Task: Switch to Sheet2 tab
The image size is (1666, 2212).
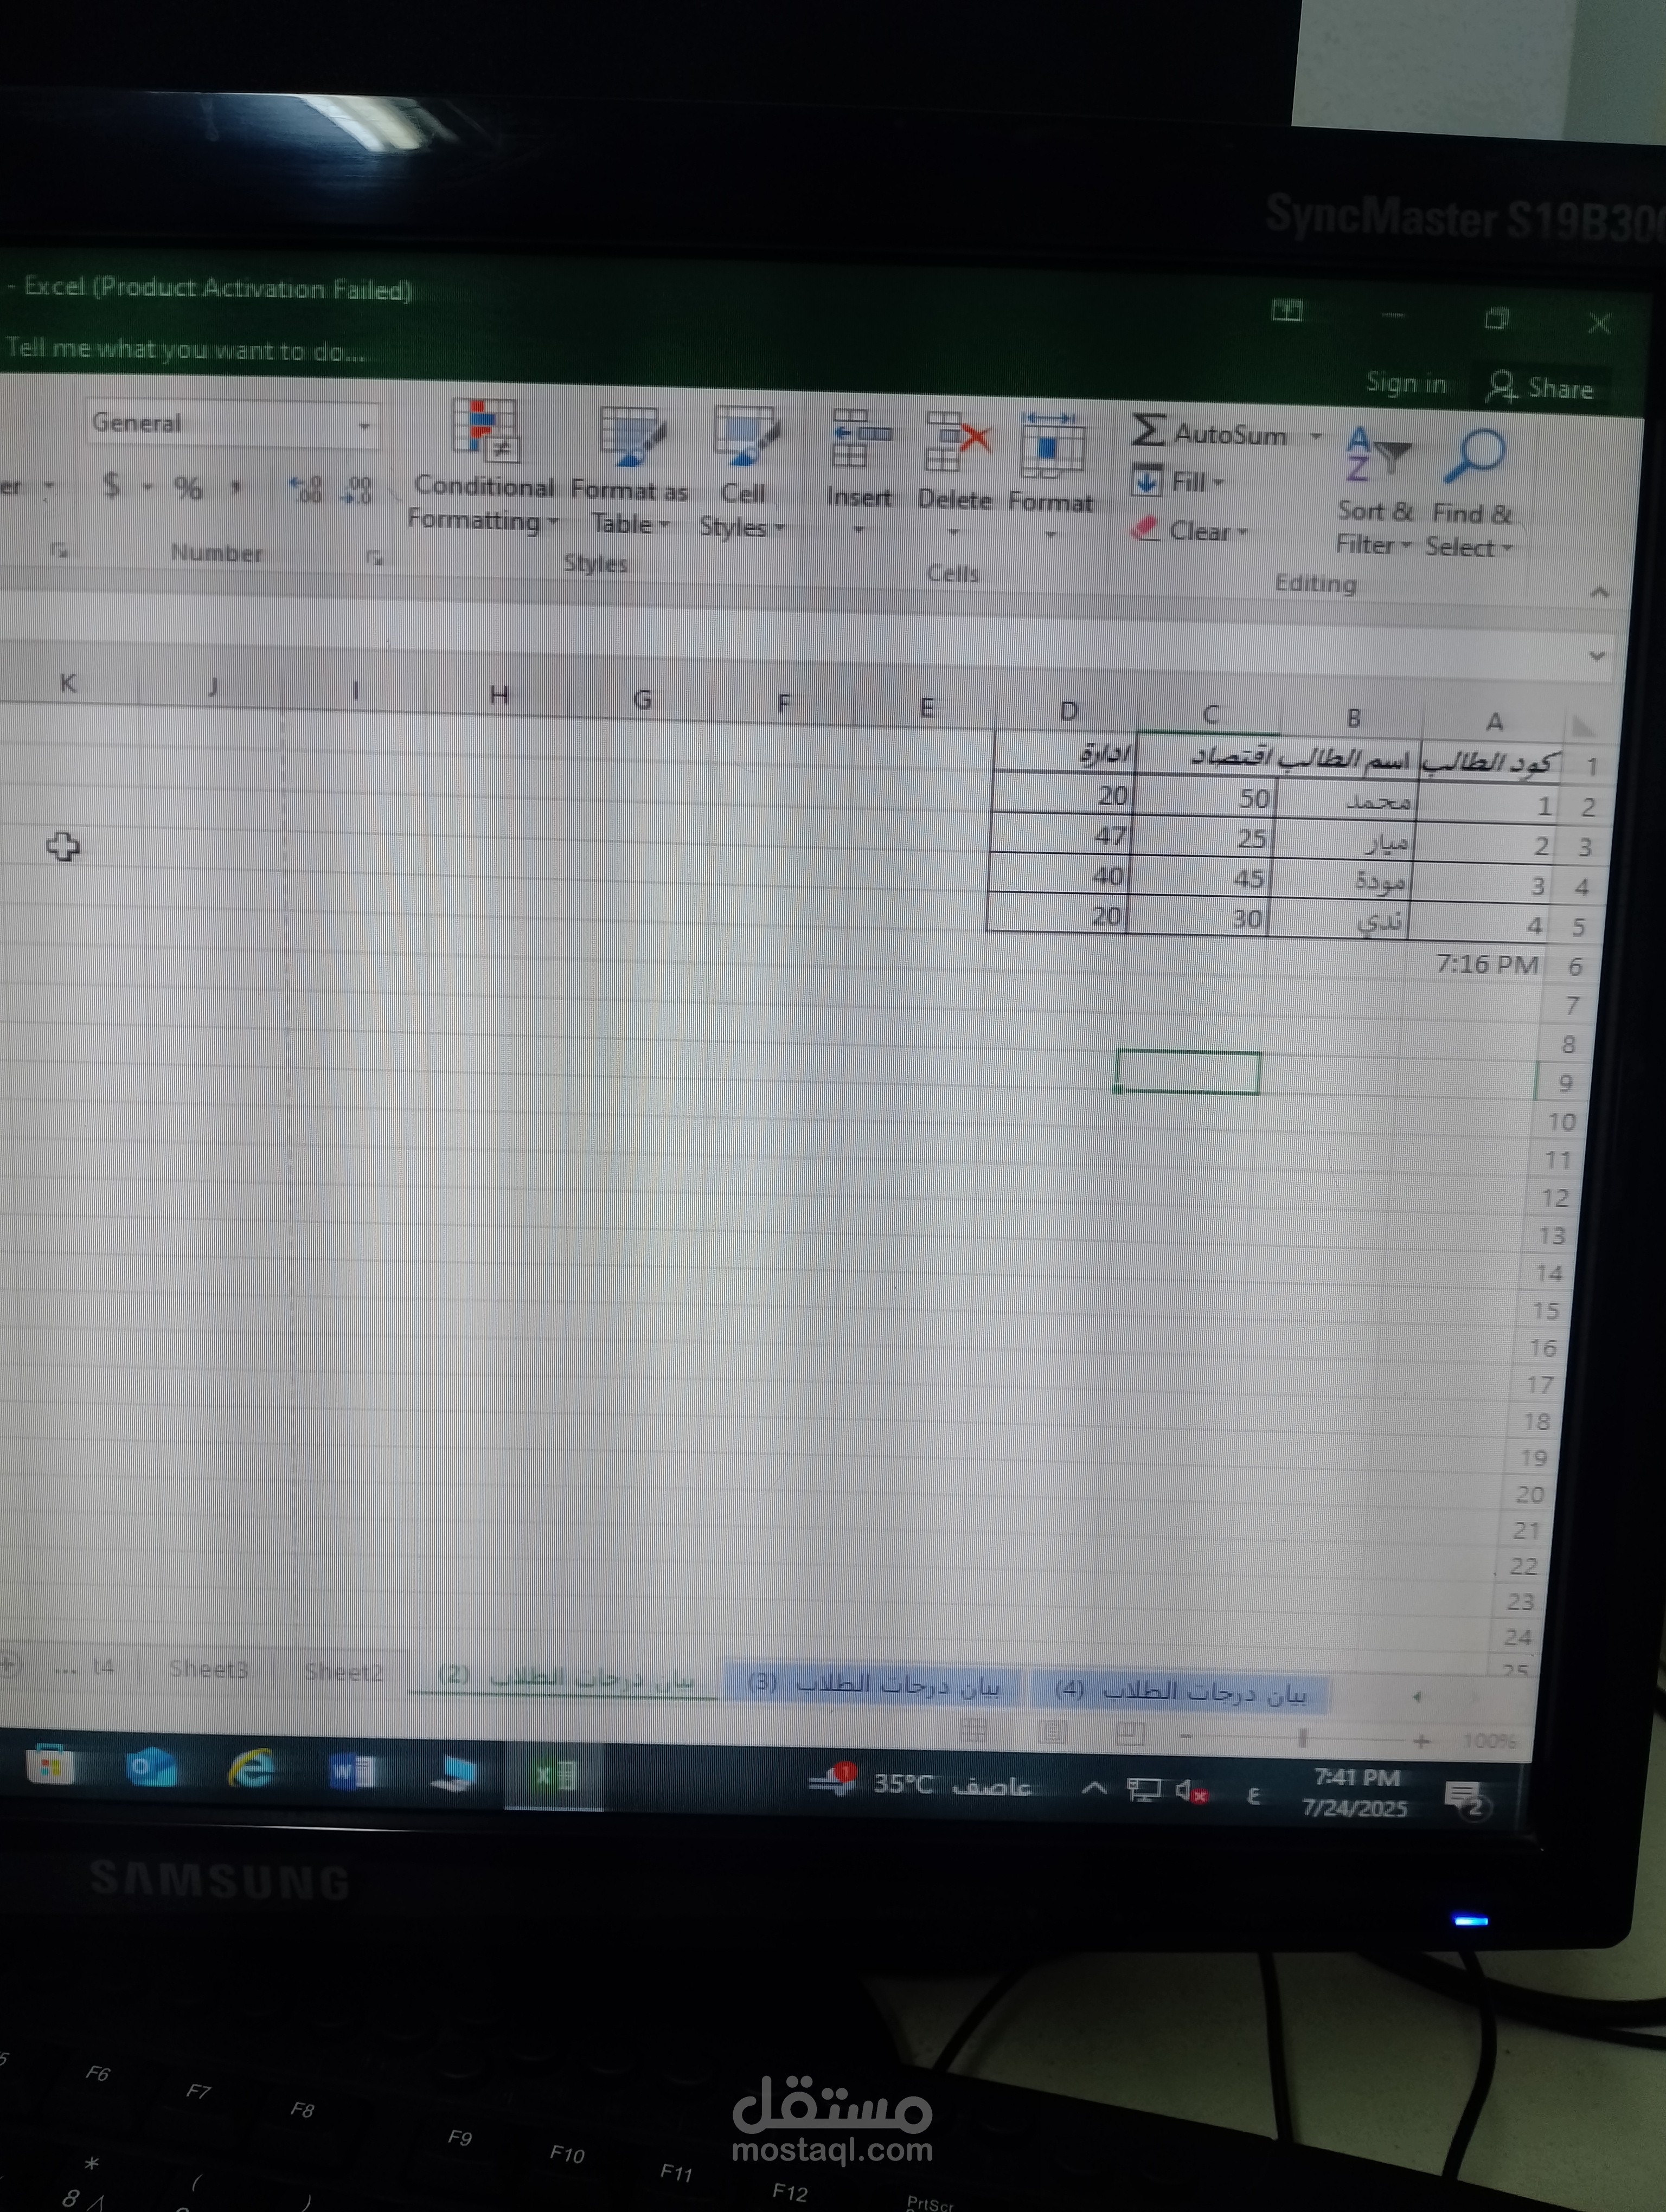Action: click(343, 1671)
